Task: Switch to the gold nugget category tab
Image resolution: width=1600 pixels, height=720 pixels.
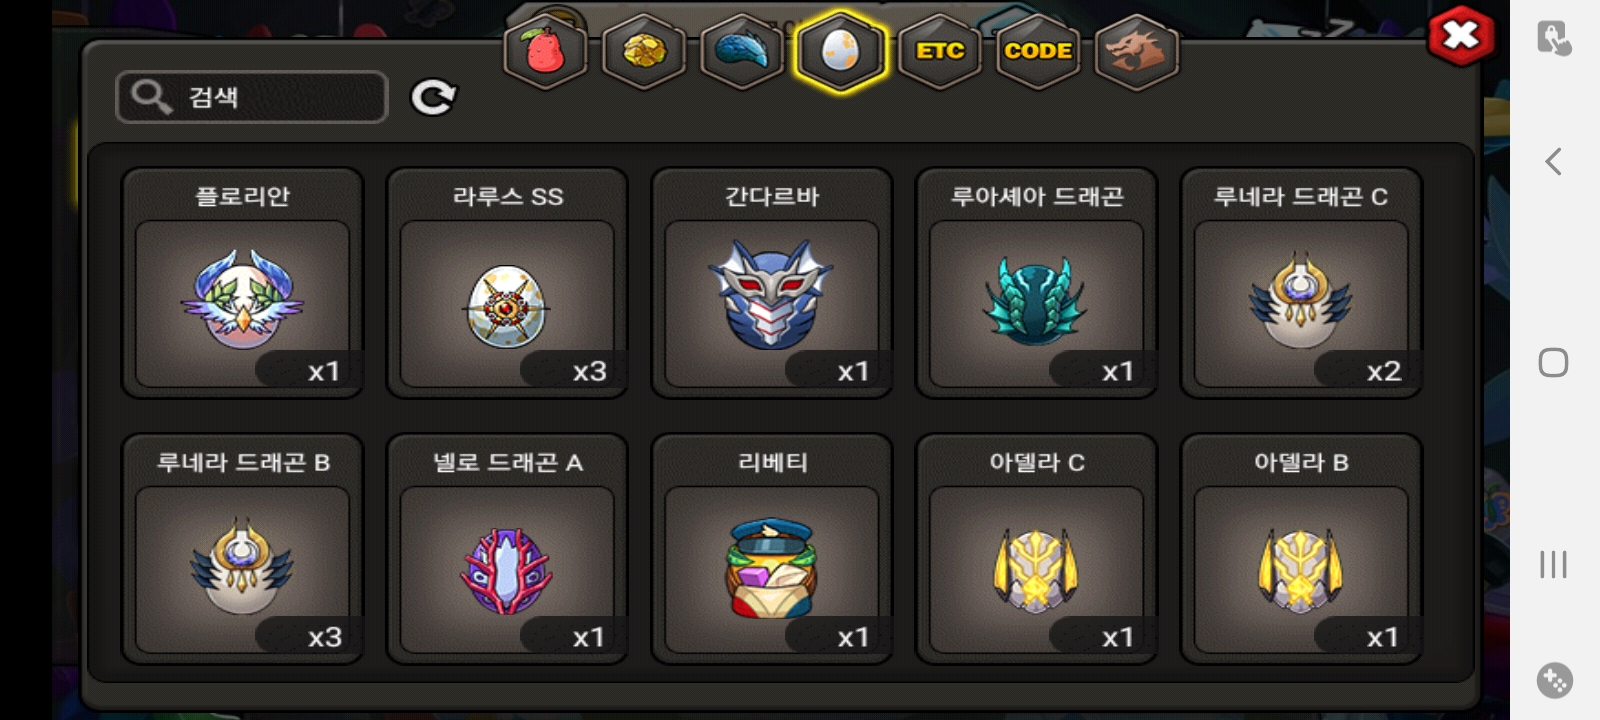Action: [x=644, y=51]
